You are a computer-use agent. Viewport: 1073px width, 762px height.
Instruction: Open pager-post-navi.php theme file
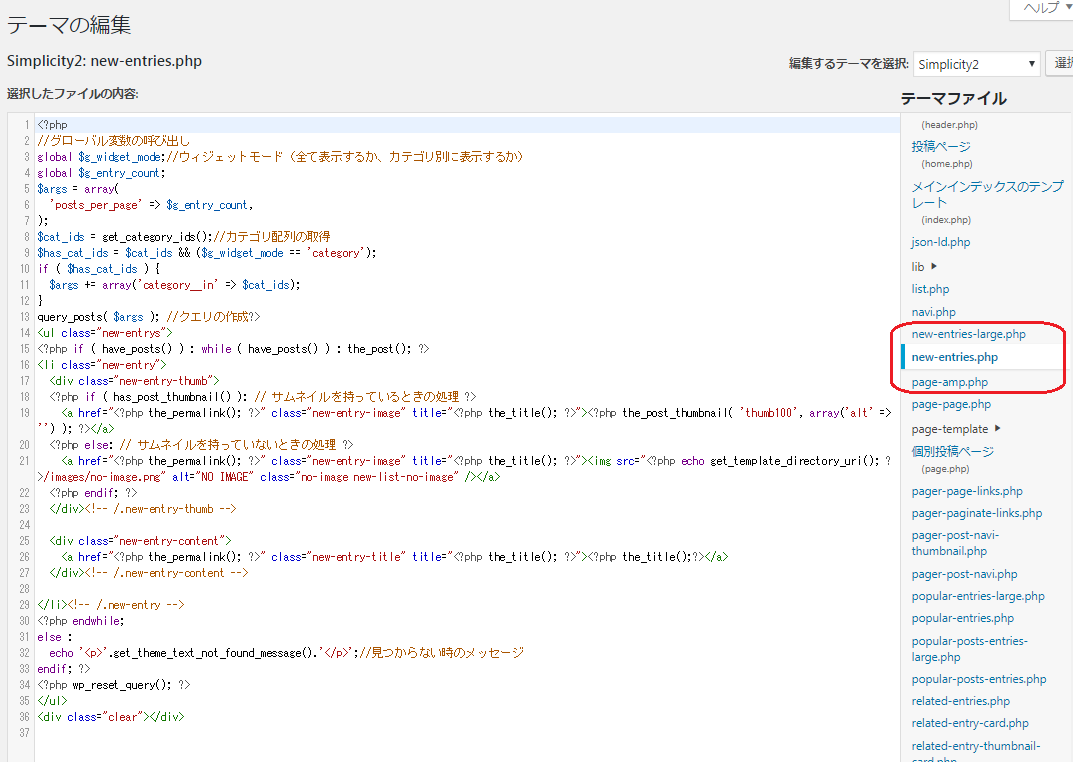(x=964, y=574)
